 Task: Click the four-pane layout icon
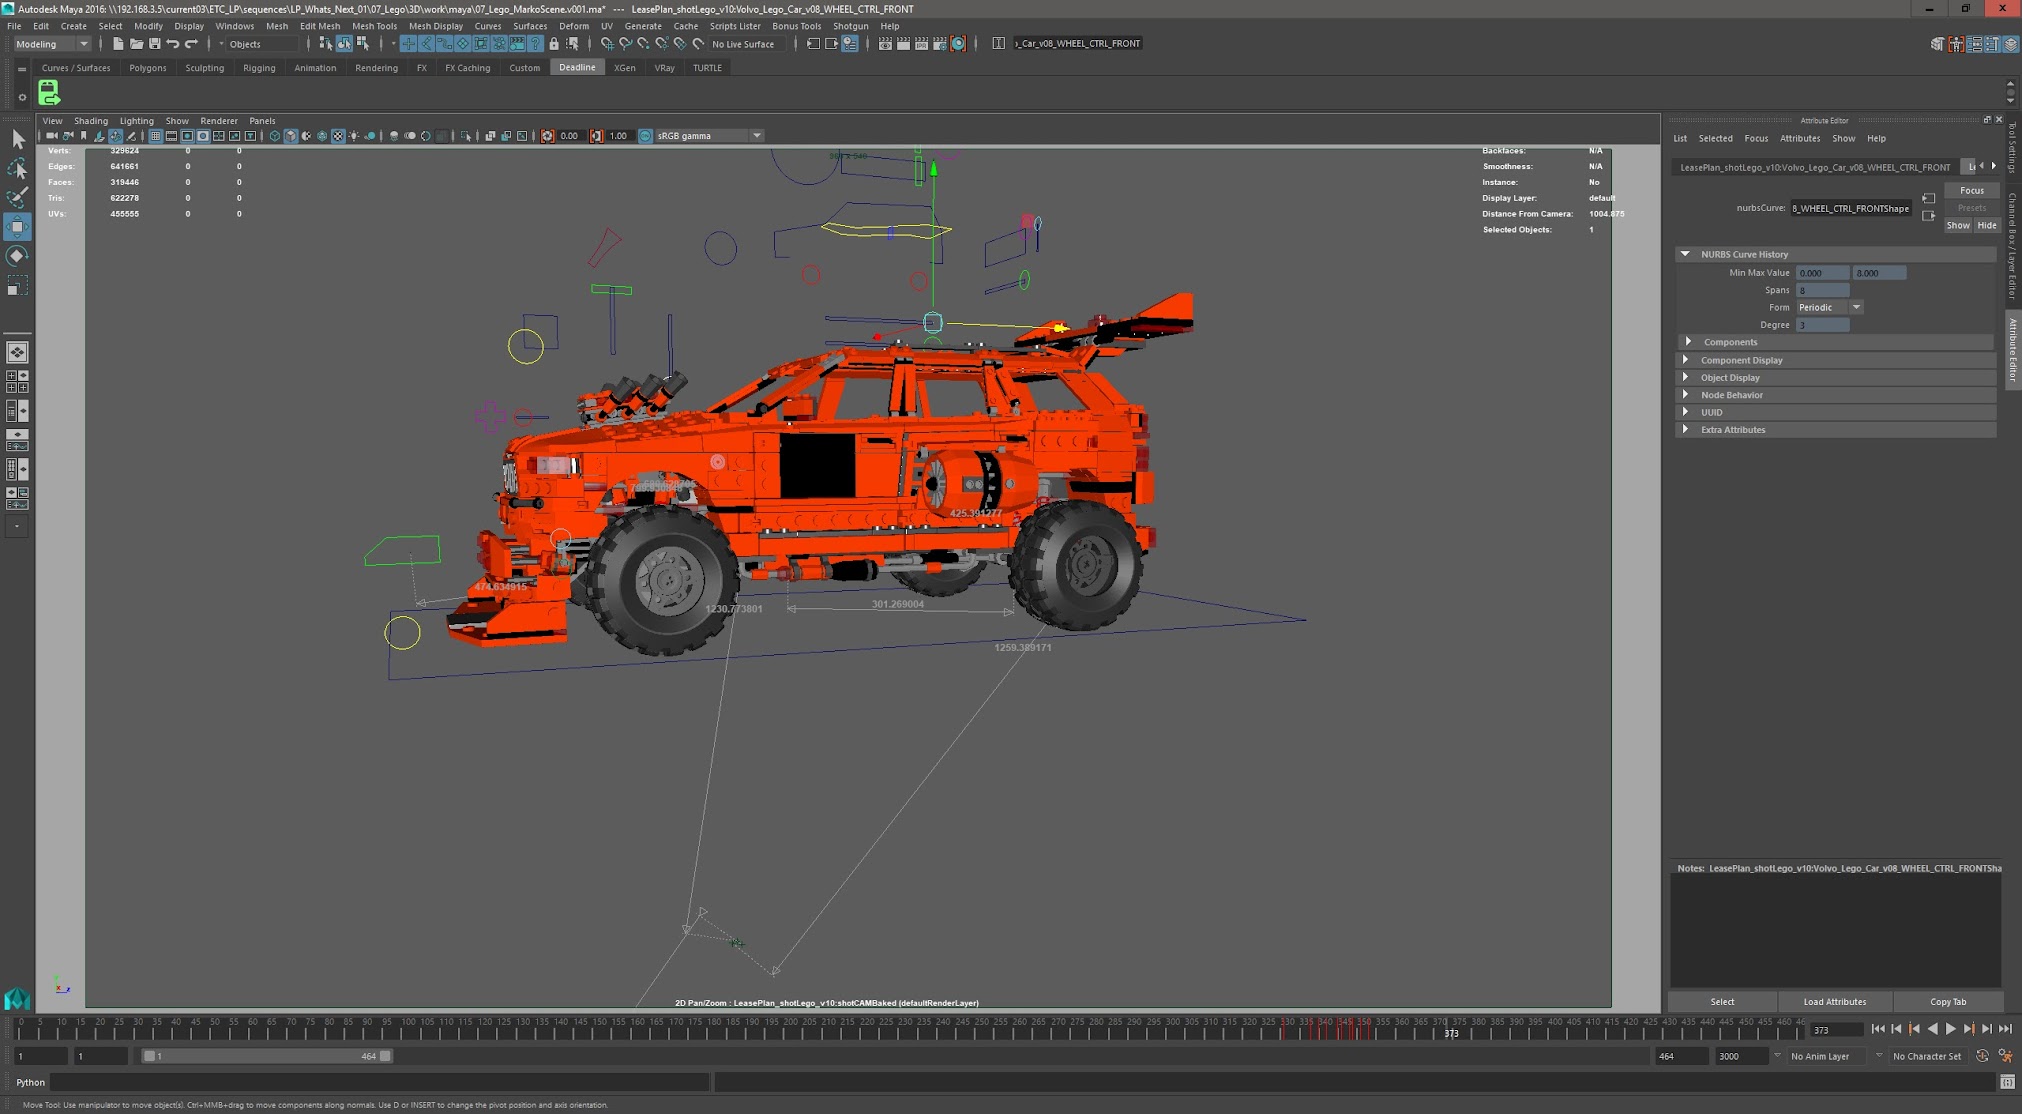[17, 381]
